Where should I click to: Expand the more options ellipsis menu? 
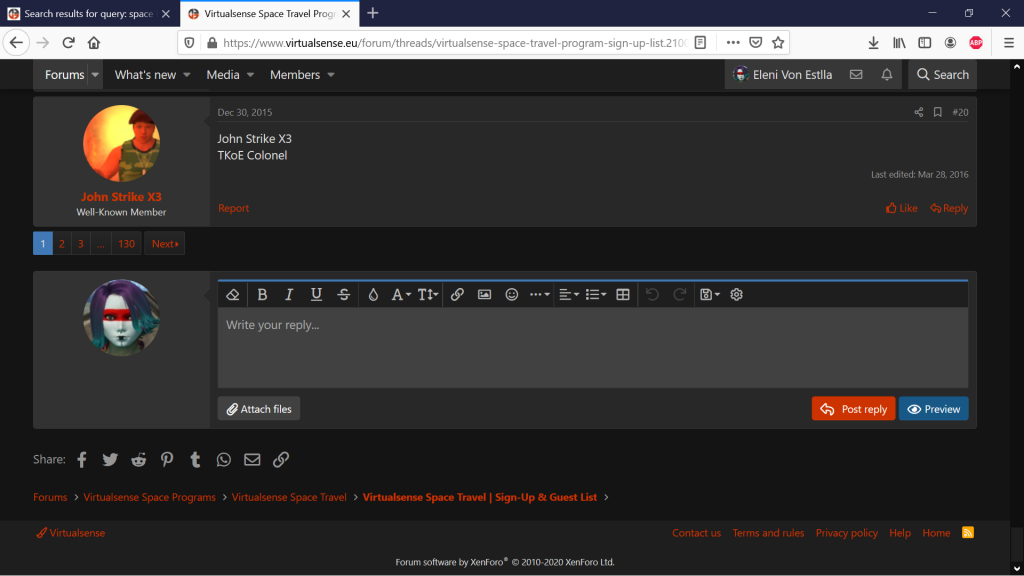539,295
